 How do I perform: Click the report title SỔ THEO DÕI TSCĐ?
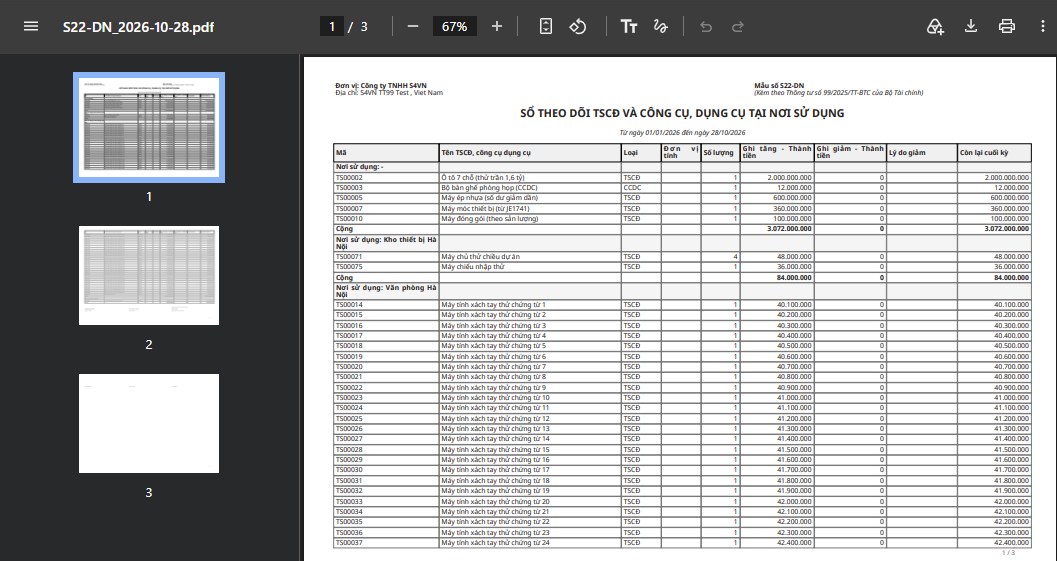tap(682, 113)
